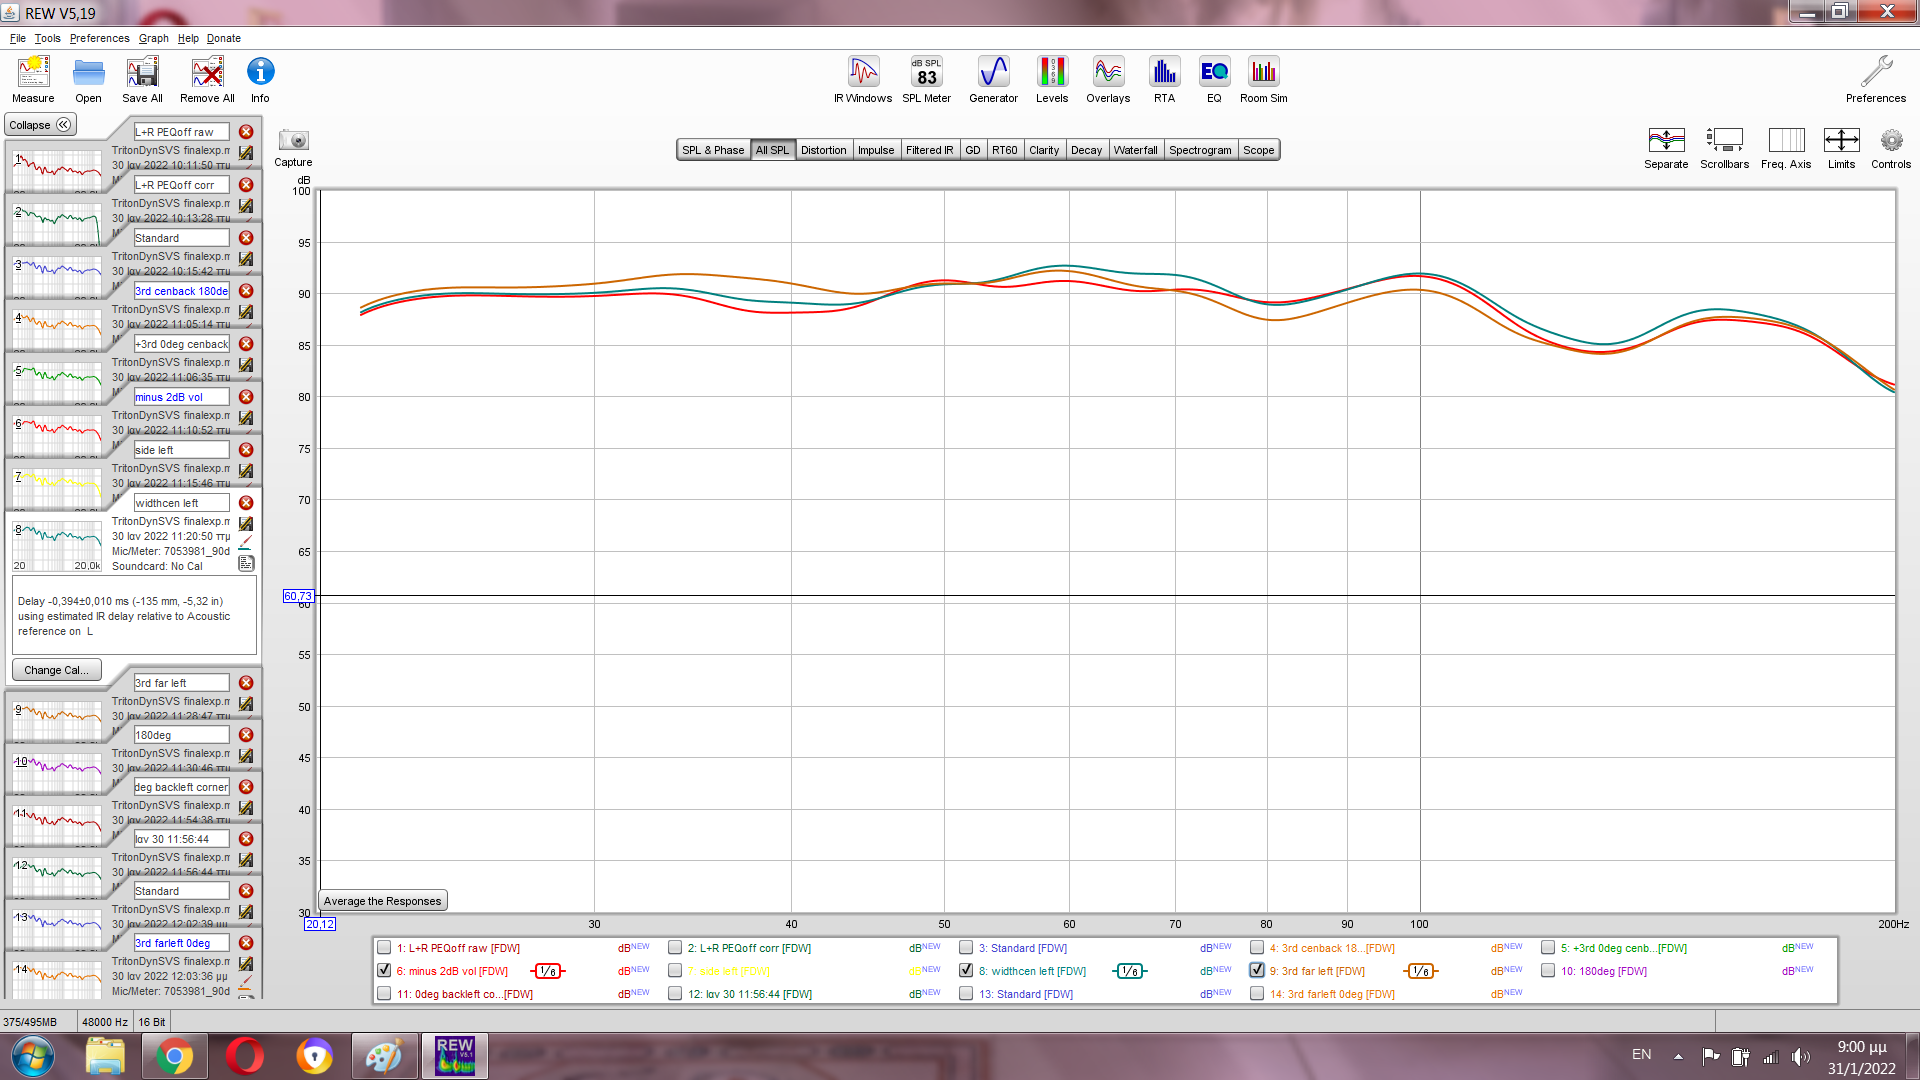Open Opera from the taskbar
The width and height of the screenshot is (1920, 1080).
coord(244,1056)
